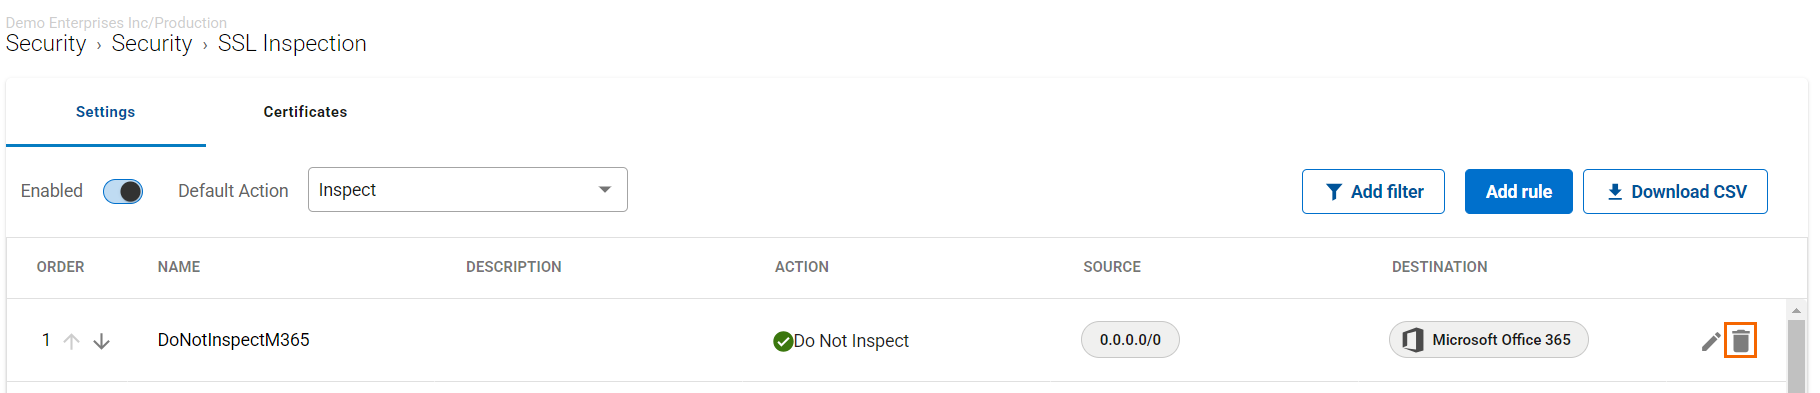The height and width of the screenshot is (393, 1820).
Task: Delete the DoNotInspectM365 rule with trash icon
Action: pos(1741,341)
